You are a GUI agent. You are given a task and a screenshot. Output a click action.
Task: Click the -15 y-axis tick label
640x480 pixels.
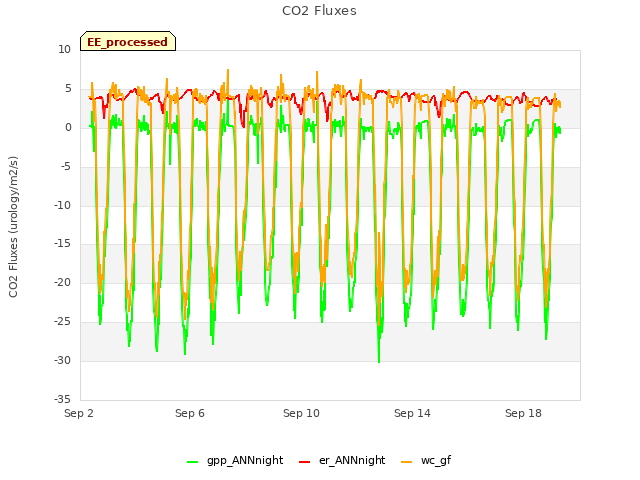[62, 244]
